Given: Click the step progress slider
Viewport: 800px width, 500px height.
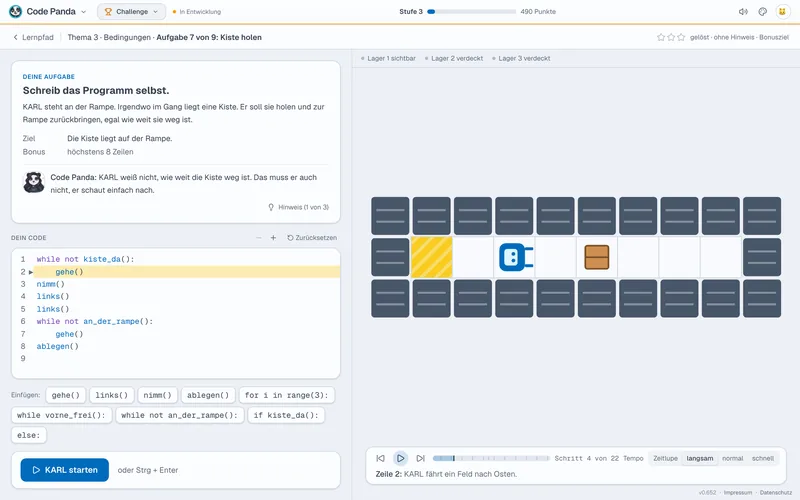Looking at the screenshot, I should [x=491, y=458].
